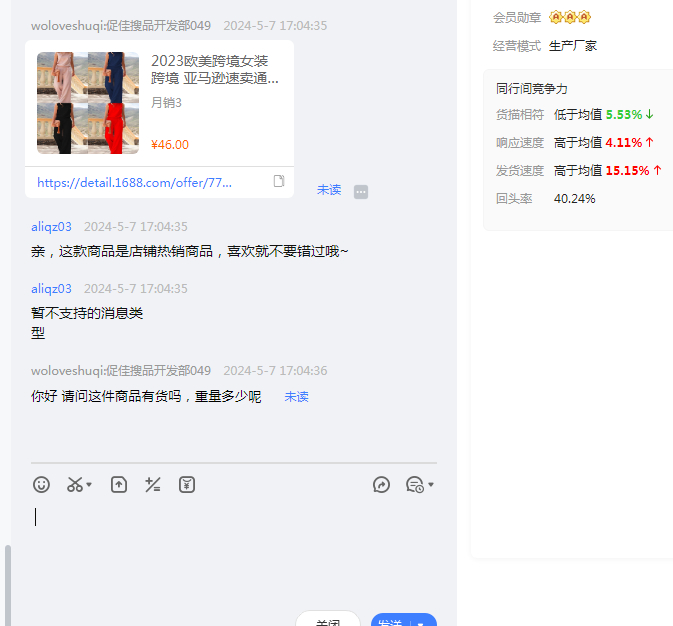Open the emoji picker in chat toolbar
The height and width of the screenshot is (626, 673).
pos(41,485)
